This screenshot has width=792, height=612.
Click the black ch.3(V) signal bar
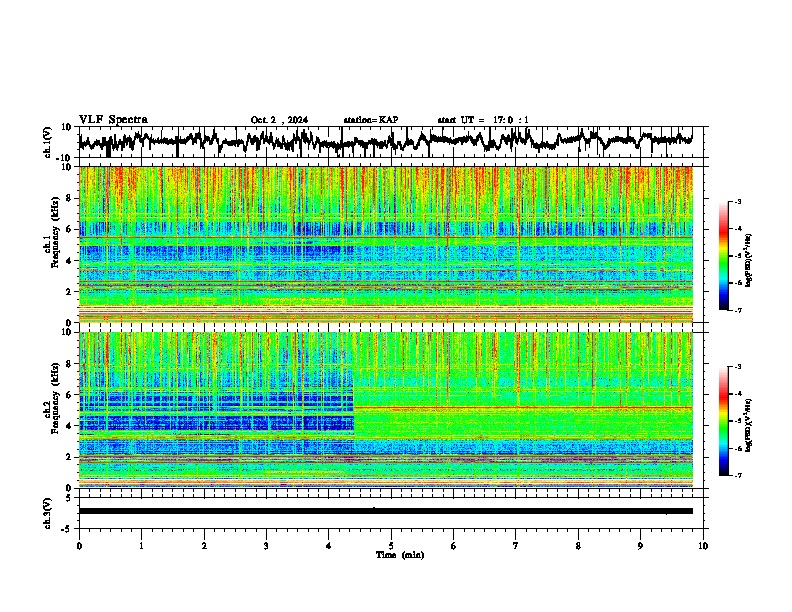tap(386, 511)
